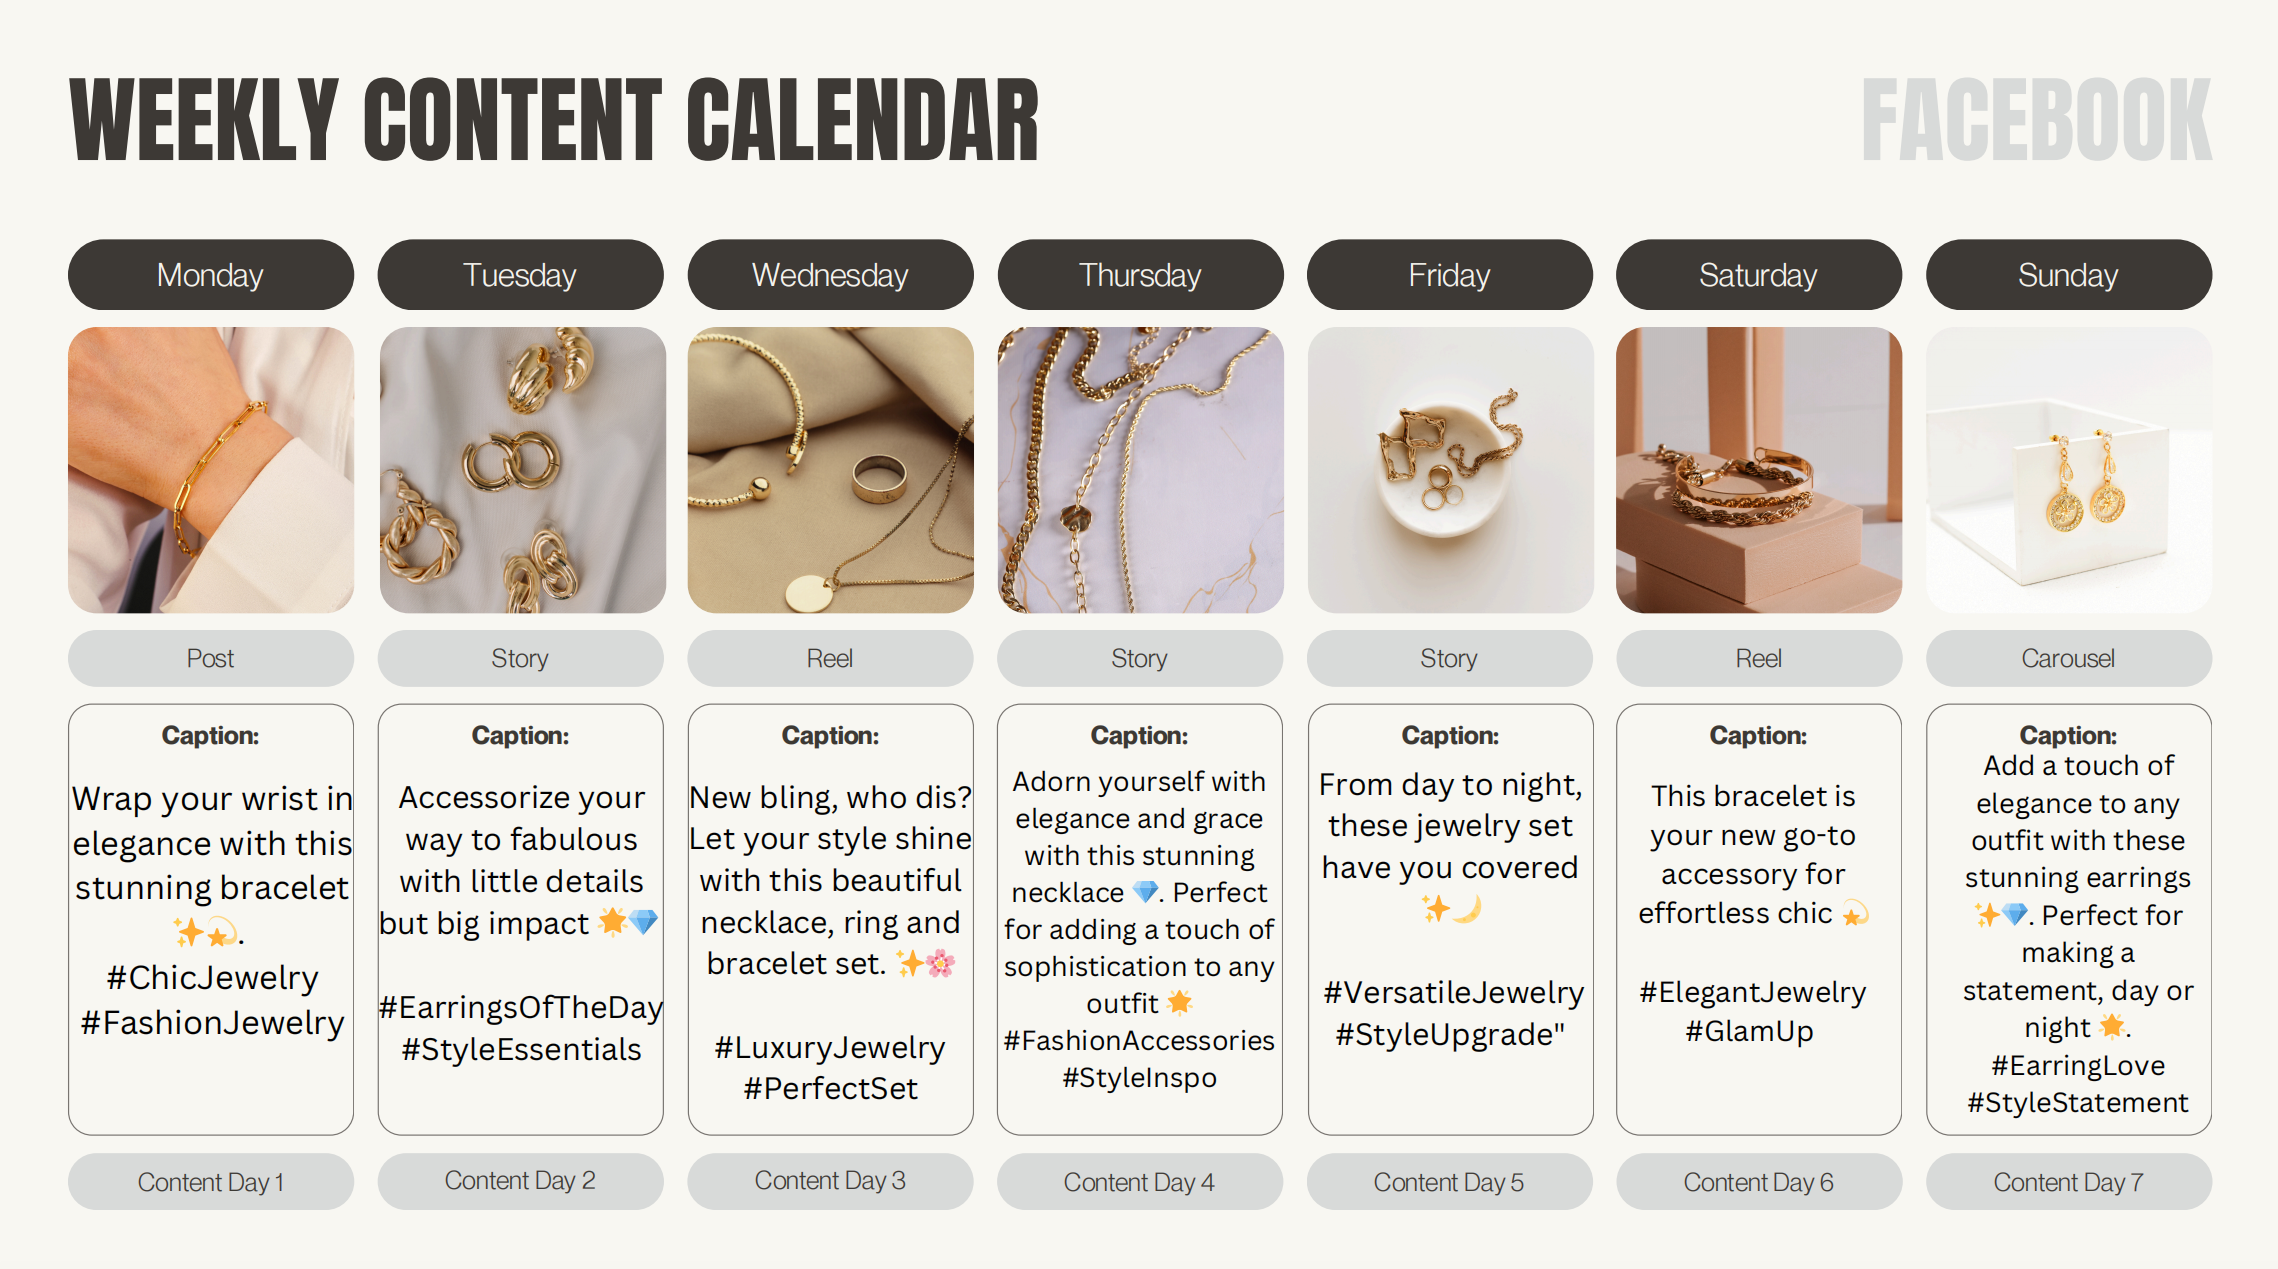Select the gold hoop earrings image
Image resolution: width=2278 pixels, height=1269 pixels.
coord(522,470)
